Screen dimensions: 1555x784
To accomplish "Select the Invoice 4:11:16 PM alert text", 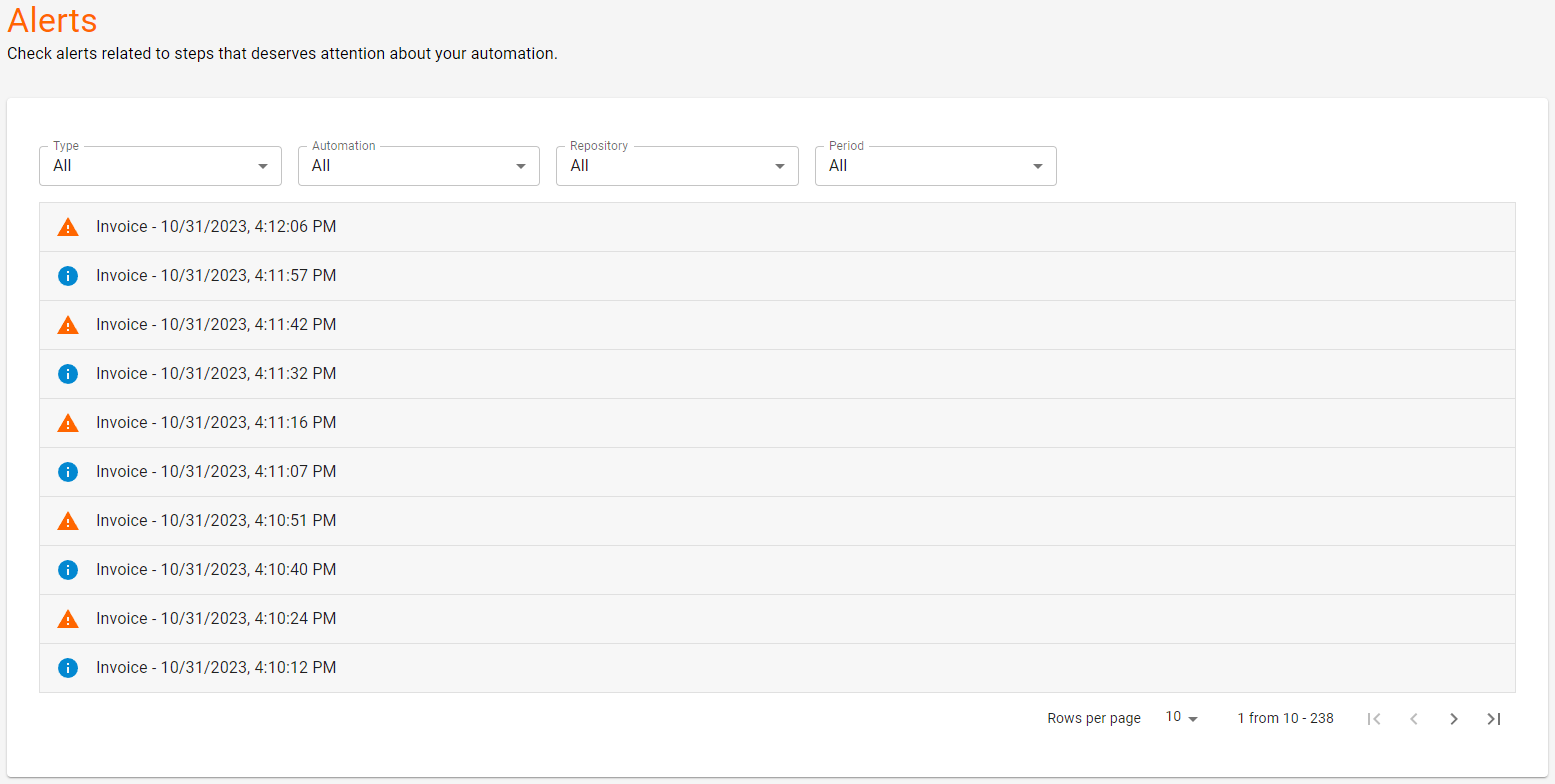I will point(216,423).
